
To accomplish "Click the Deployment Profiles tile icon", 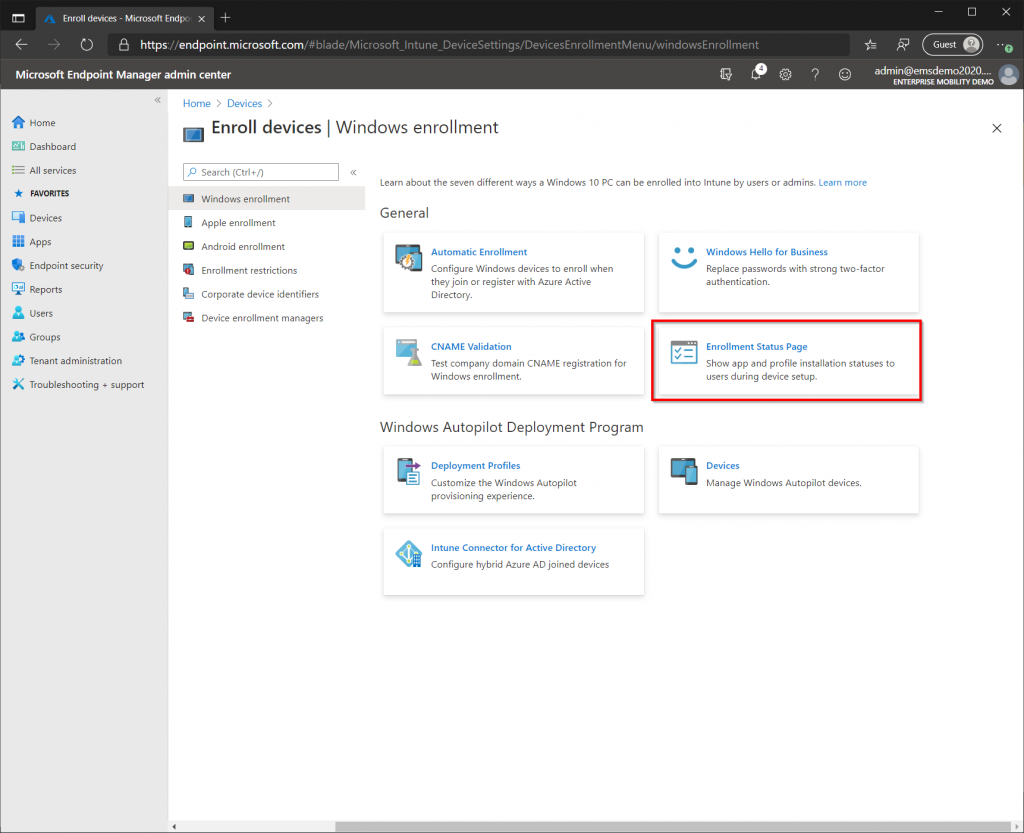I will point(409,471).
